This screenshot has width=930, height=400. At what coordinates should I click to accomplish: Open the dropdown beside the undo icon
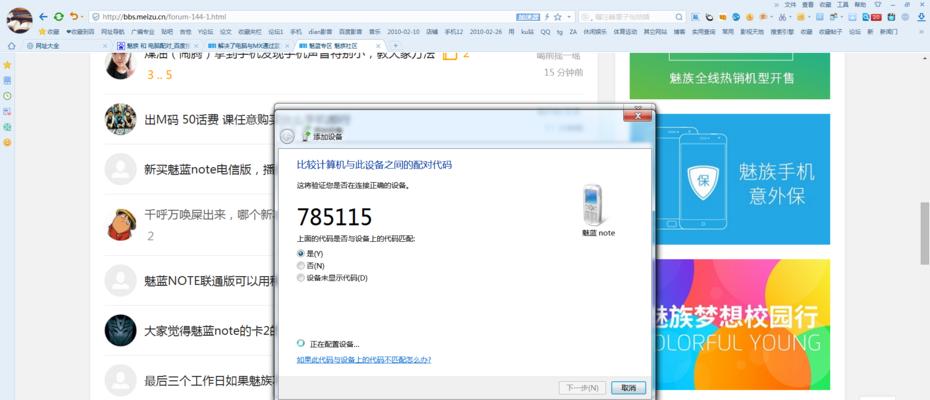(x=82, y=17)
